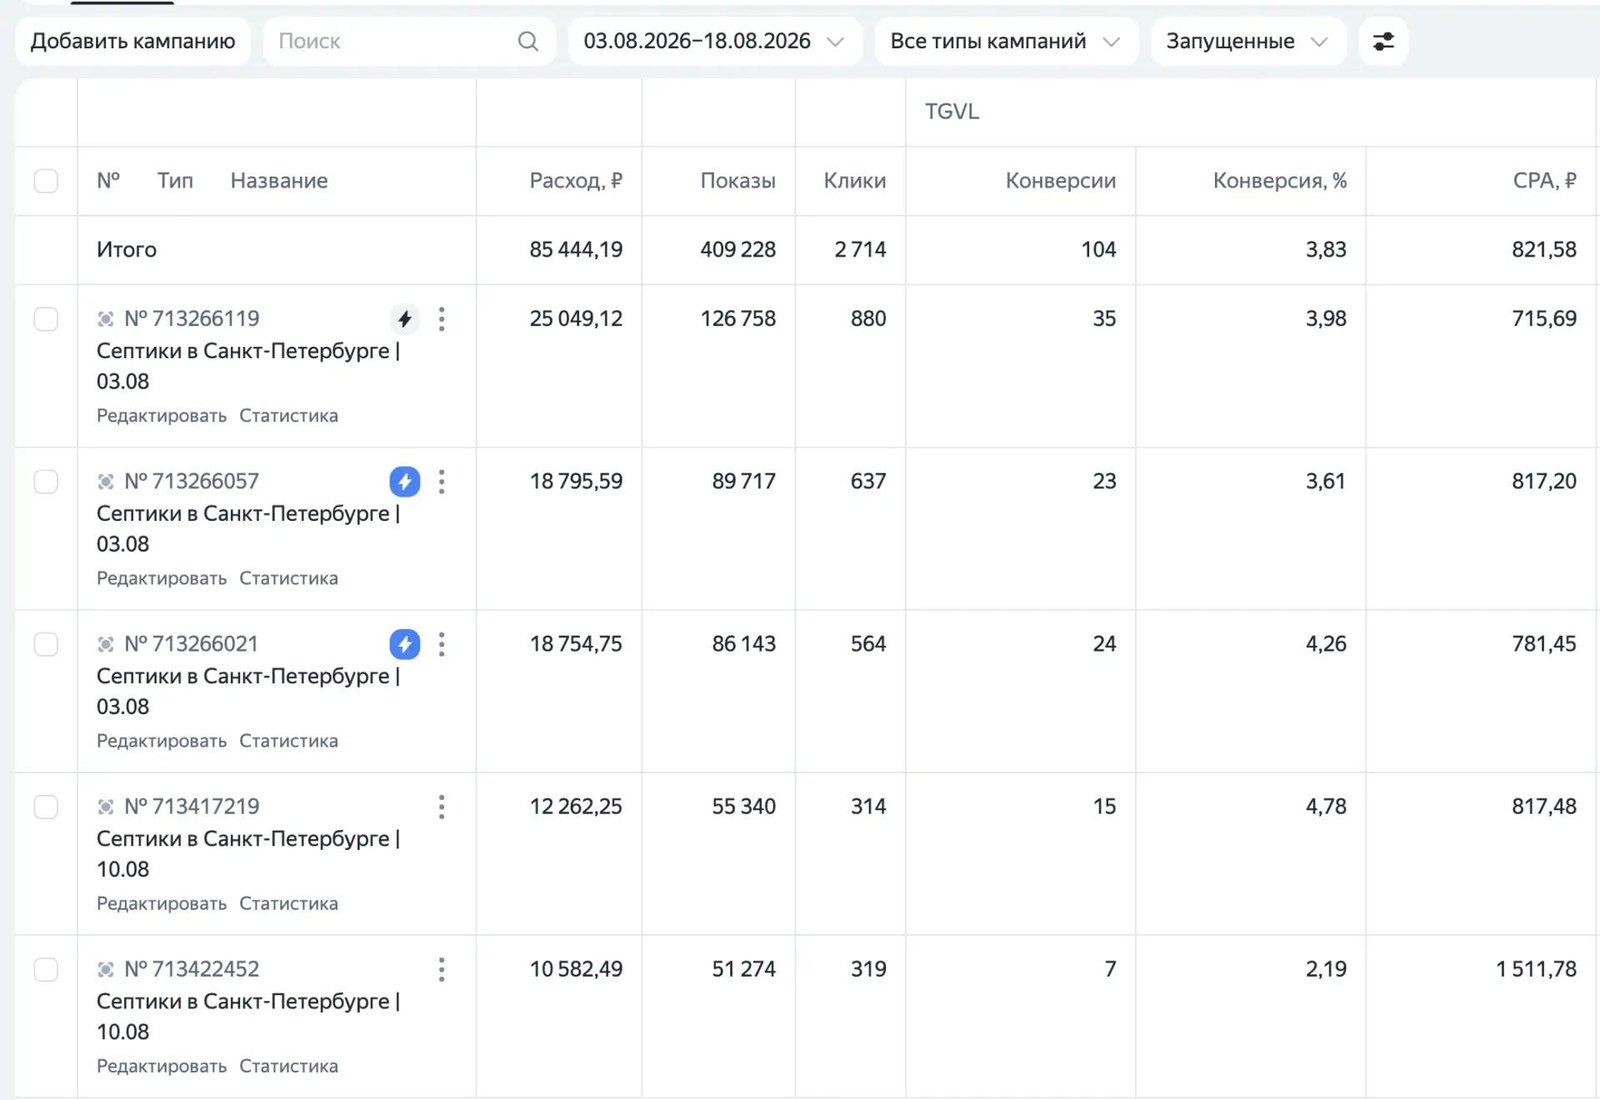Open 'Статистика' for campaign 713266057
Image resolution: width=1600 pixels, height=1100 pixels.
(289, 578)
